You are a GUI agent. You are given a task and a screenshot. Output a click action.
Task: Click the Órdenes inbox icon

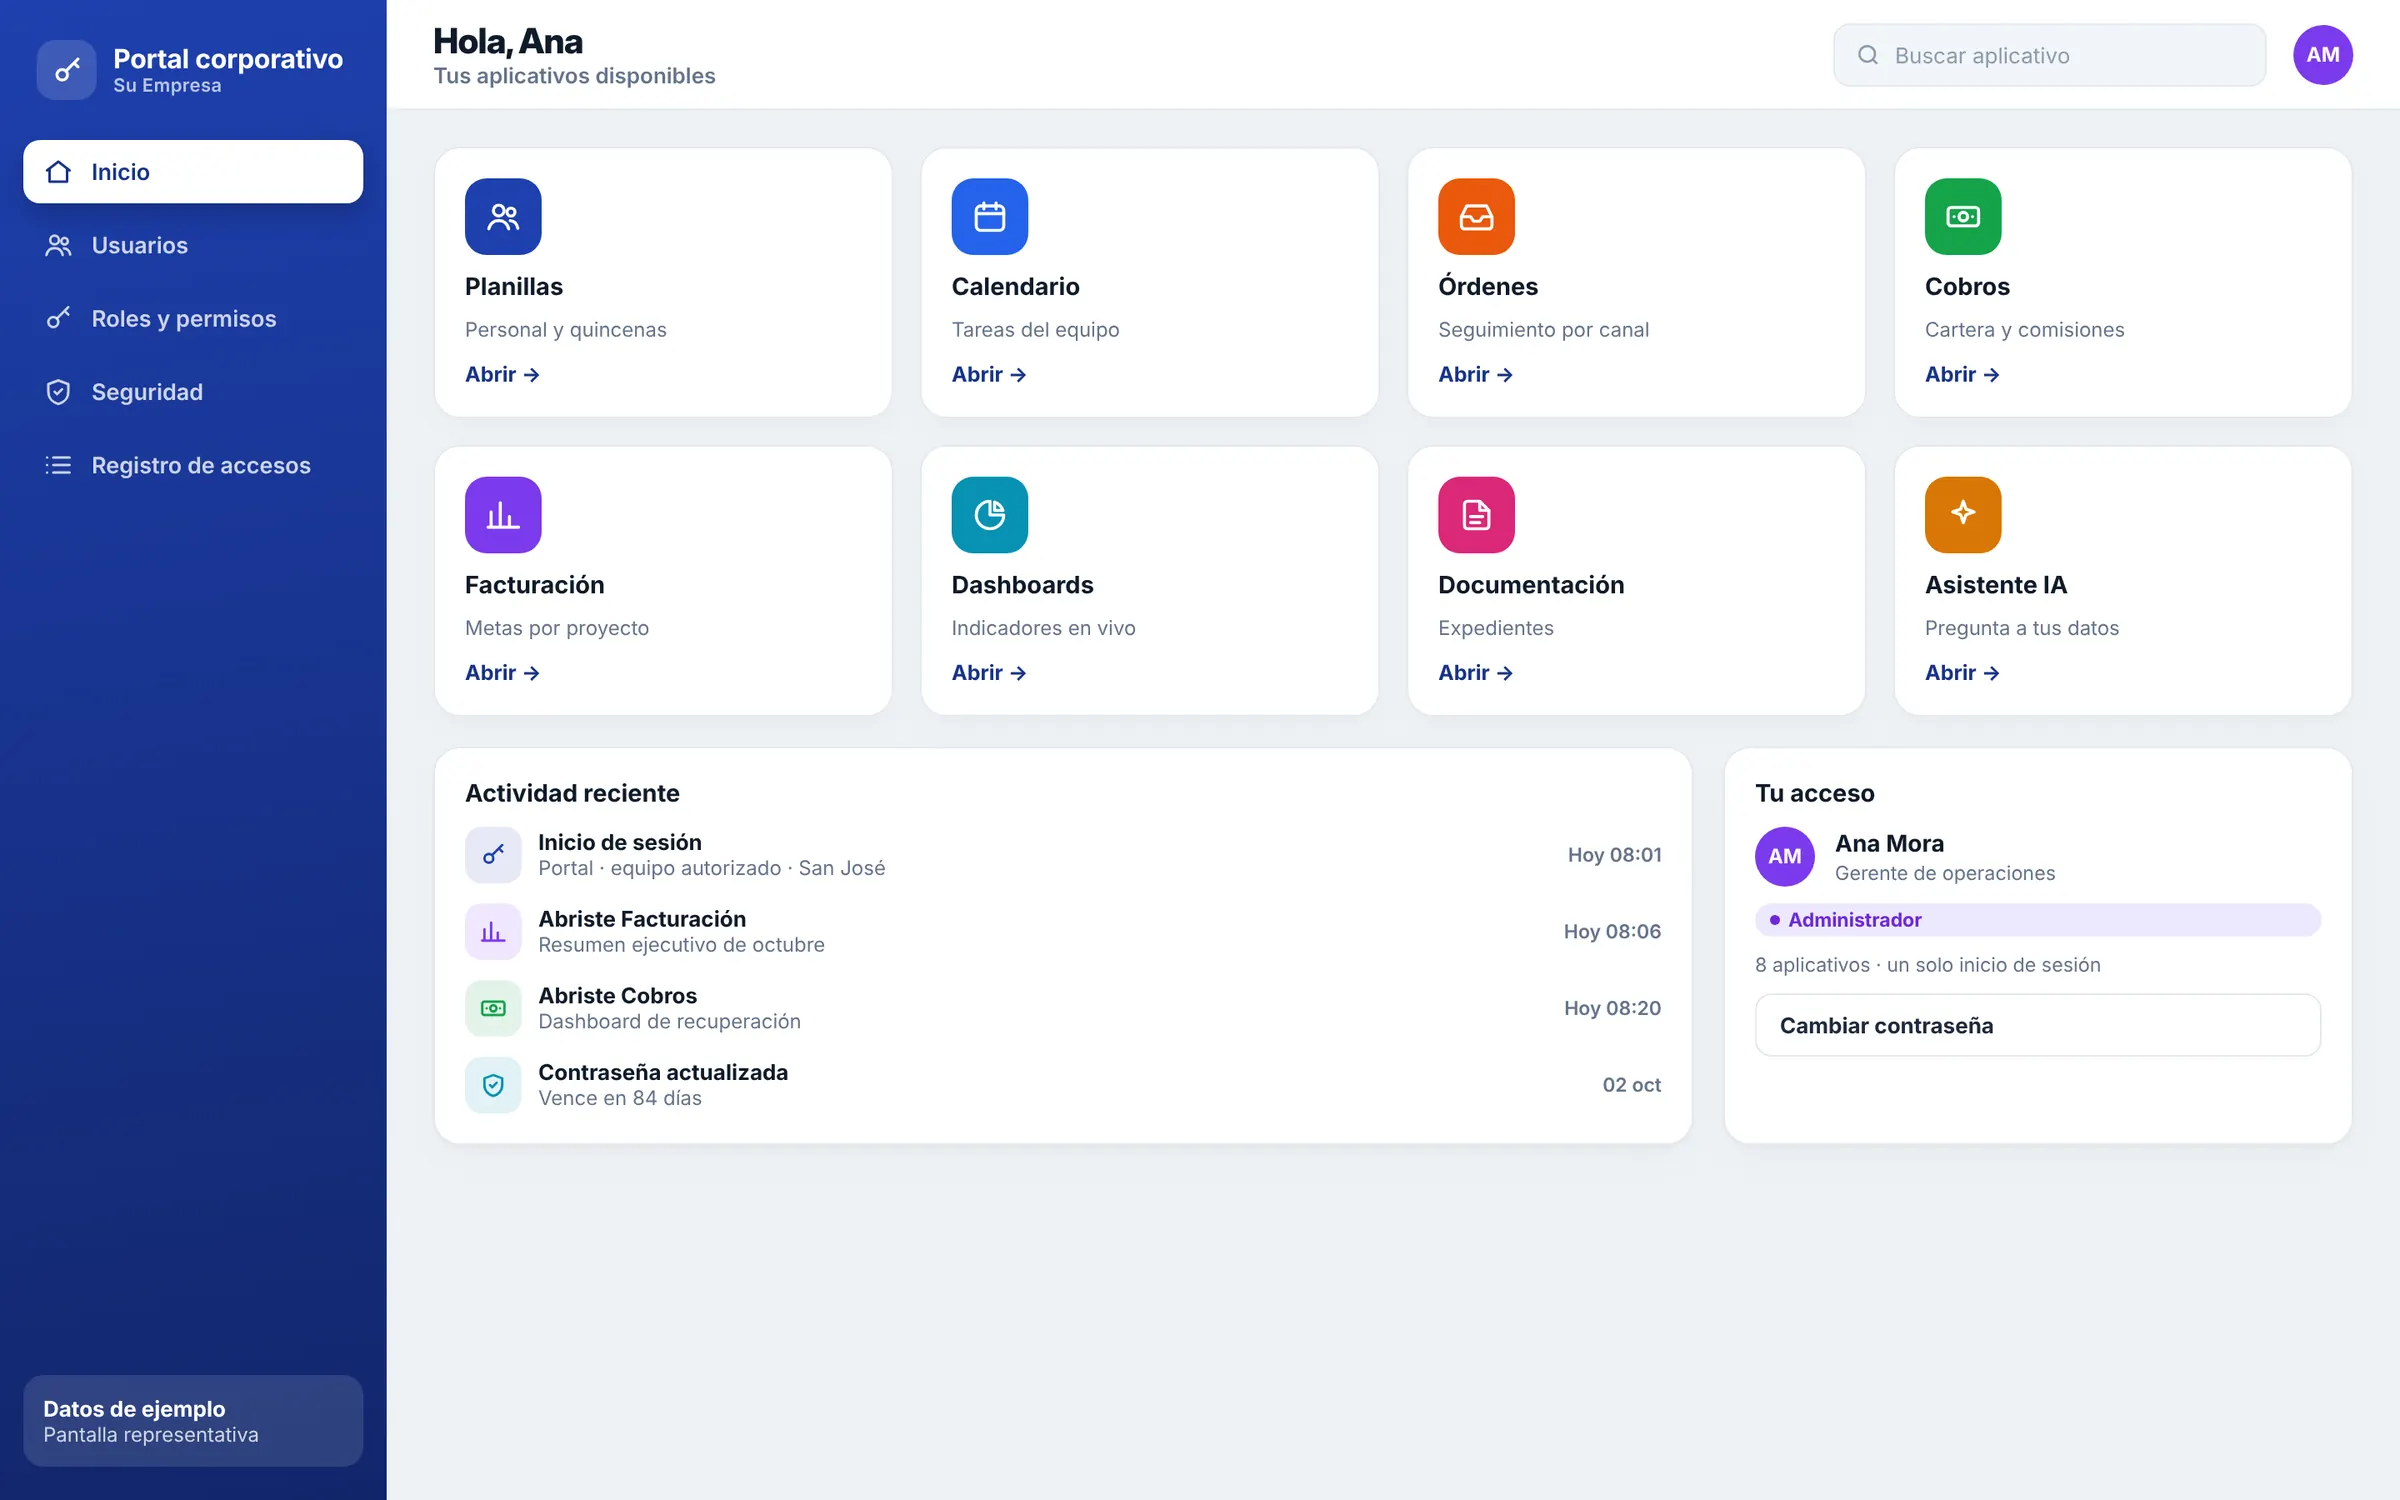point(1476,217)
